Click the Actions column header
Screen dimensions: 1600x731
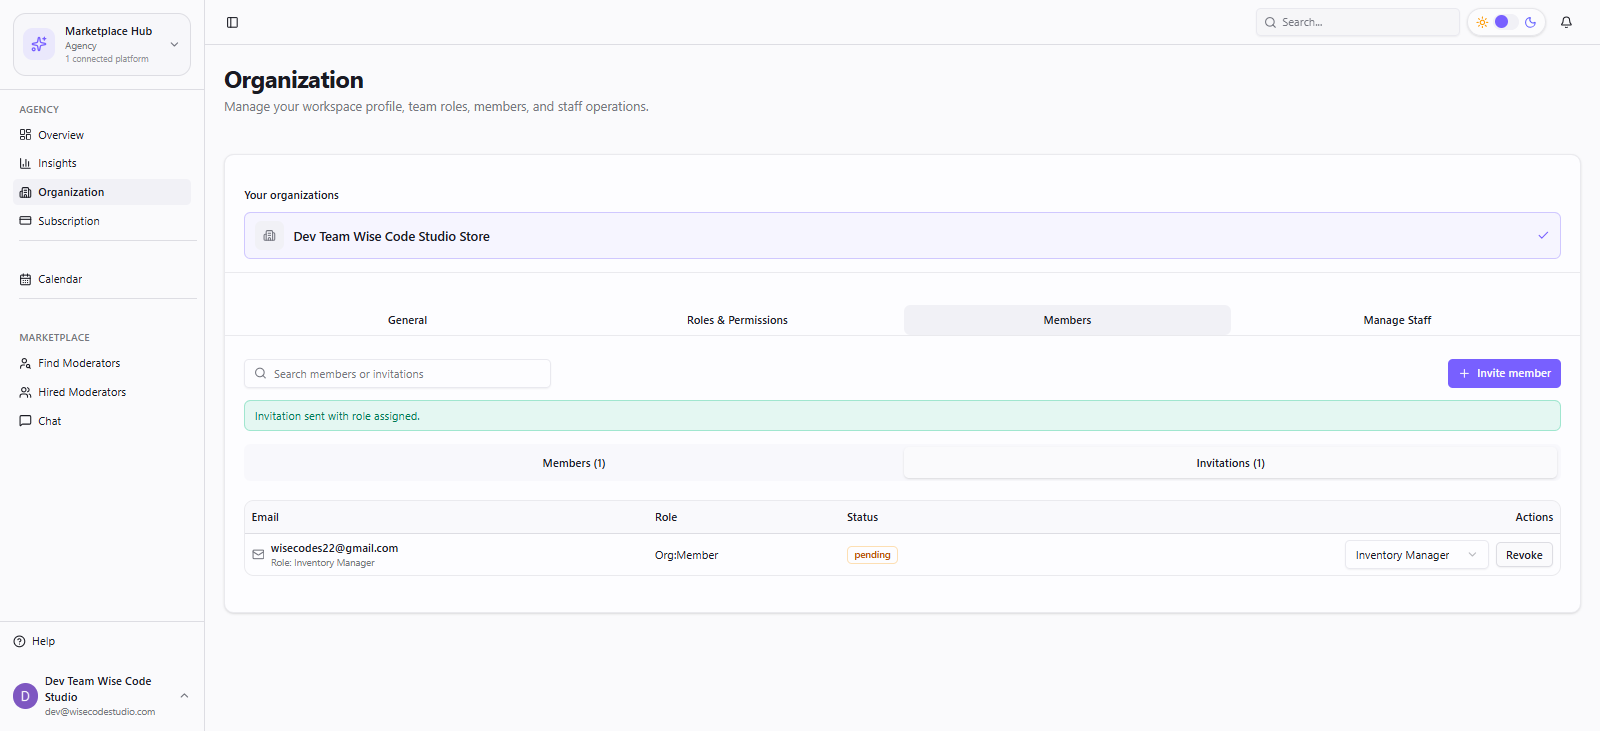pos(1534,517)
